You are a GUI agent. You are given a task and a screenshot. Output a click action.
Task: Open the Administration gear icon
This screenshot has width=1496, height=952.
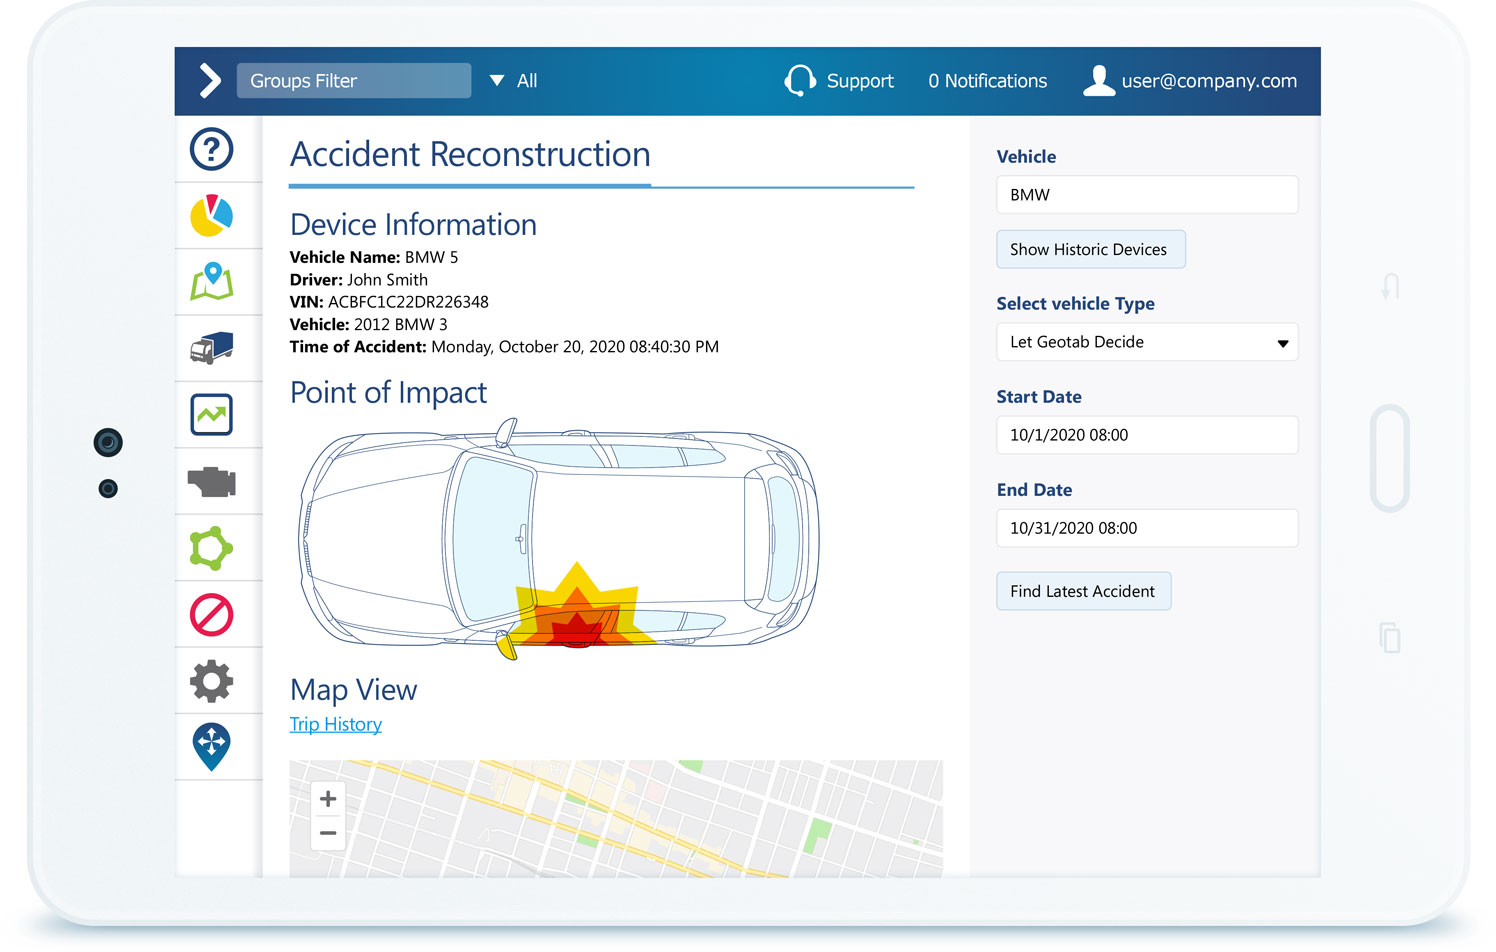click(x=212, y=681)
